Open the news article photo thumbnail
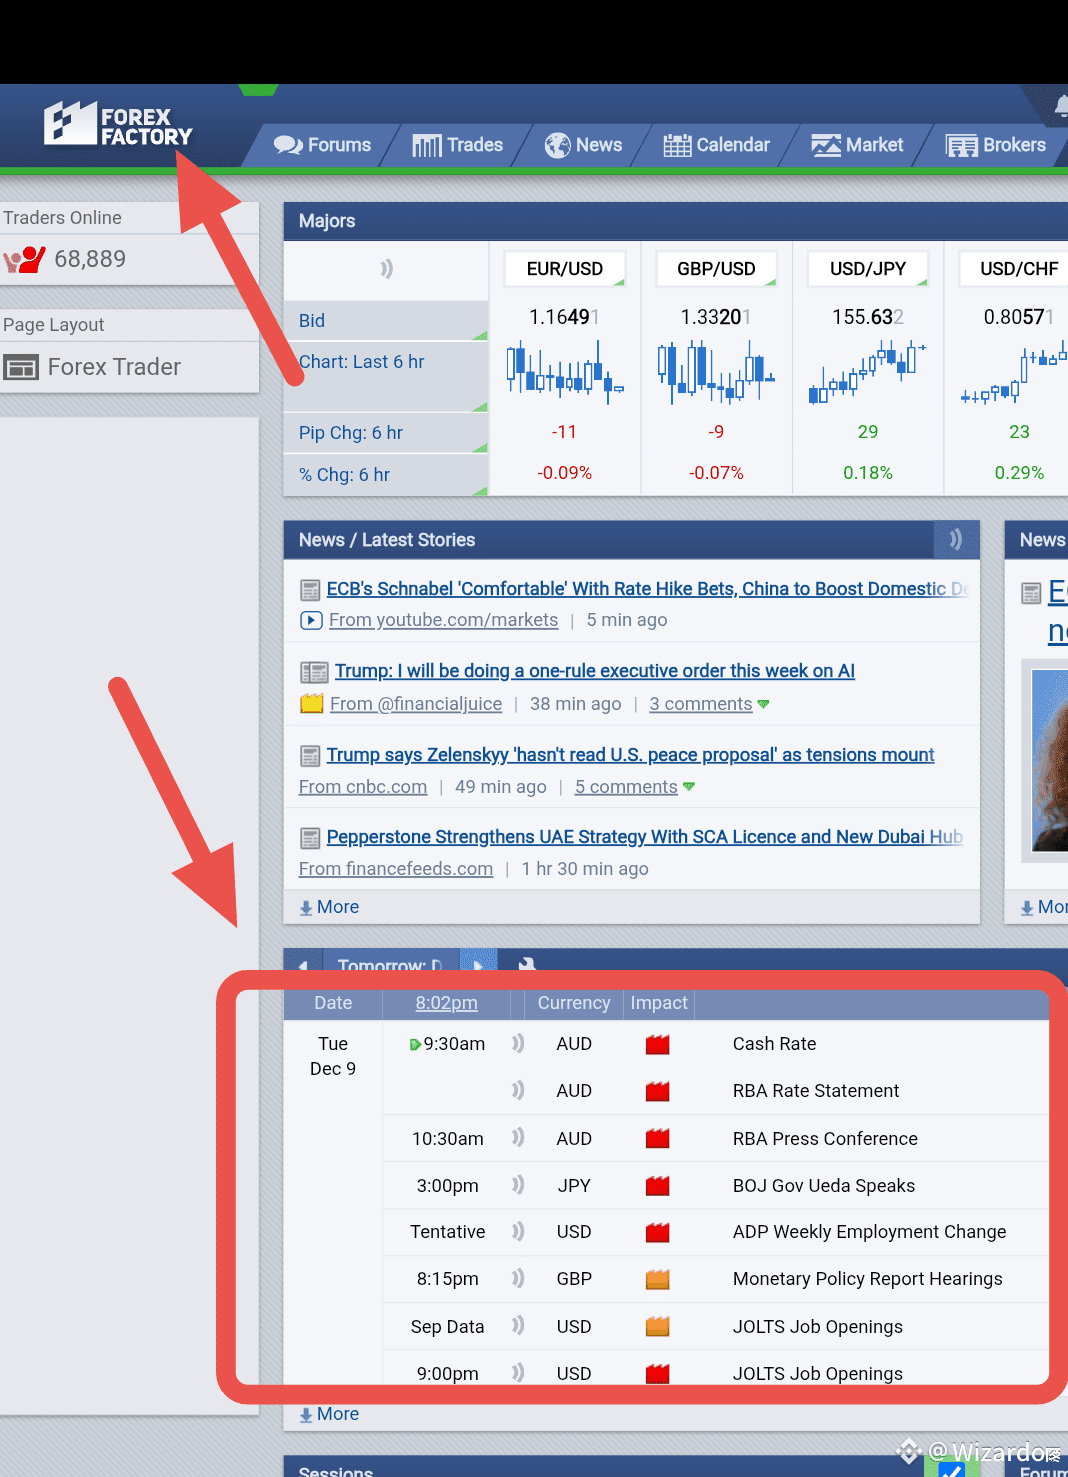 pos(1049,761)
